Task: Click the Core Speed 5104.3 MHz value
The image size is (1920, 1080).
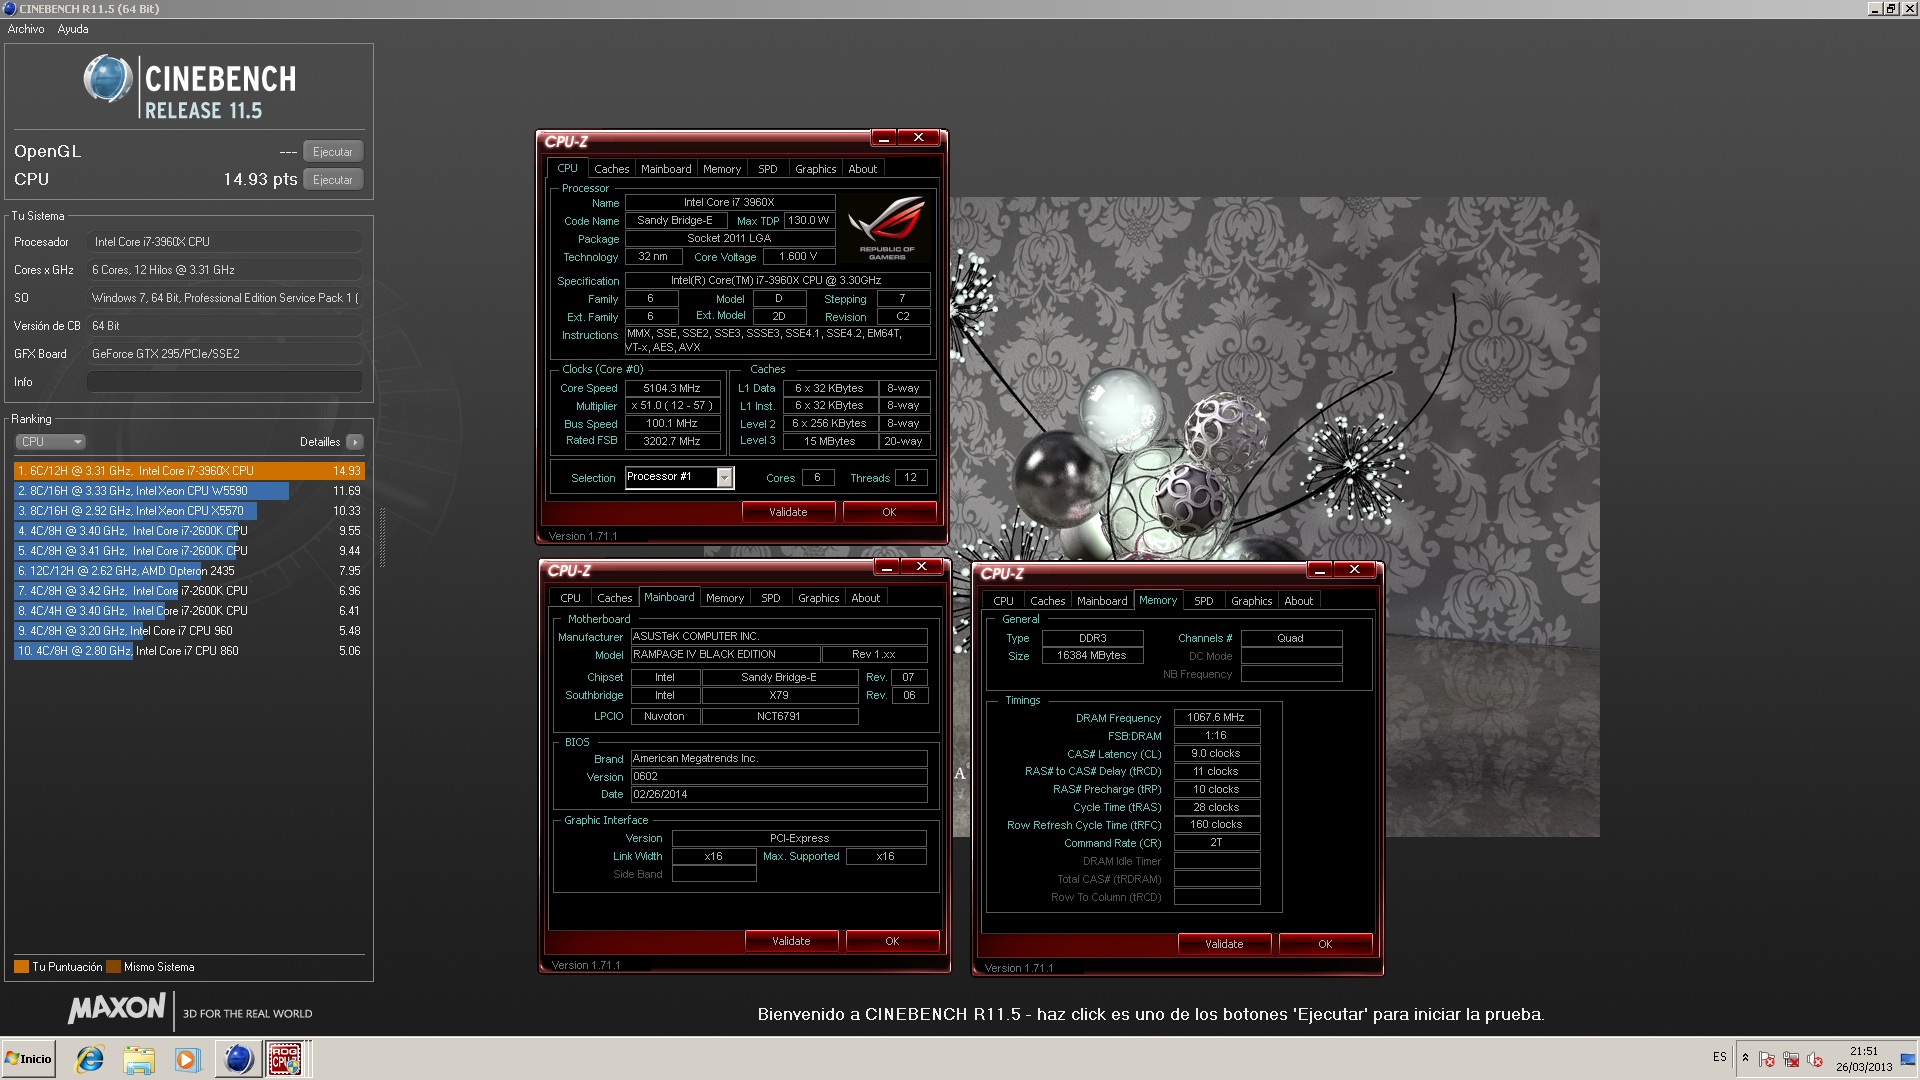Action: pos(672,388)
